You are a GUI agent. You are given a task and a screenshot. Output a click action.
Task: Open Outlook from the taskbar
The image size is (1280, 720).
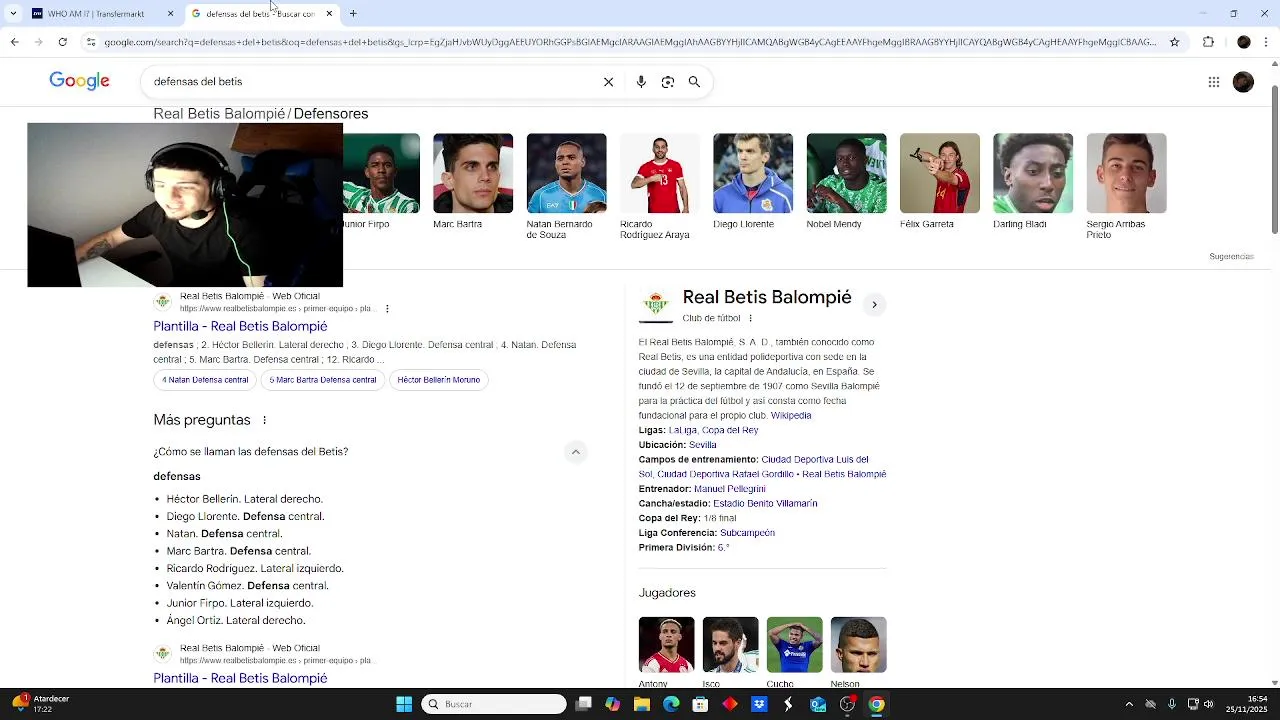tap(818, 704)
